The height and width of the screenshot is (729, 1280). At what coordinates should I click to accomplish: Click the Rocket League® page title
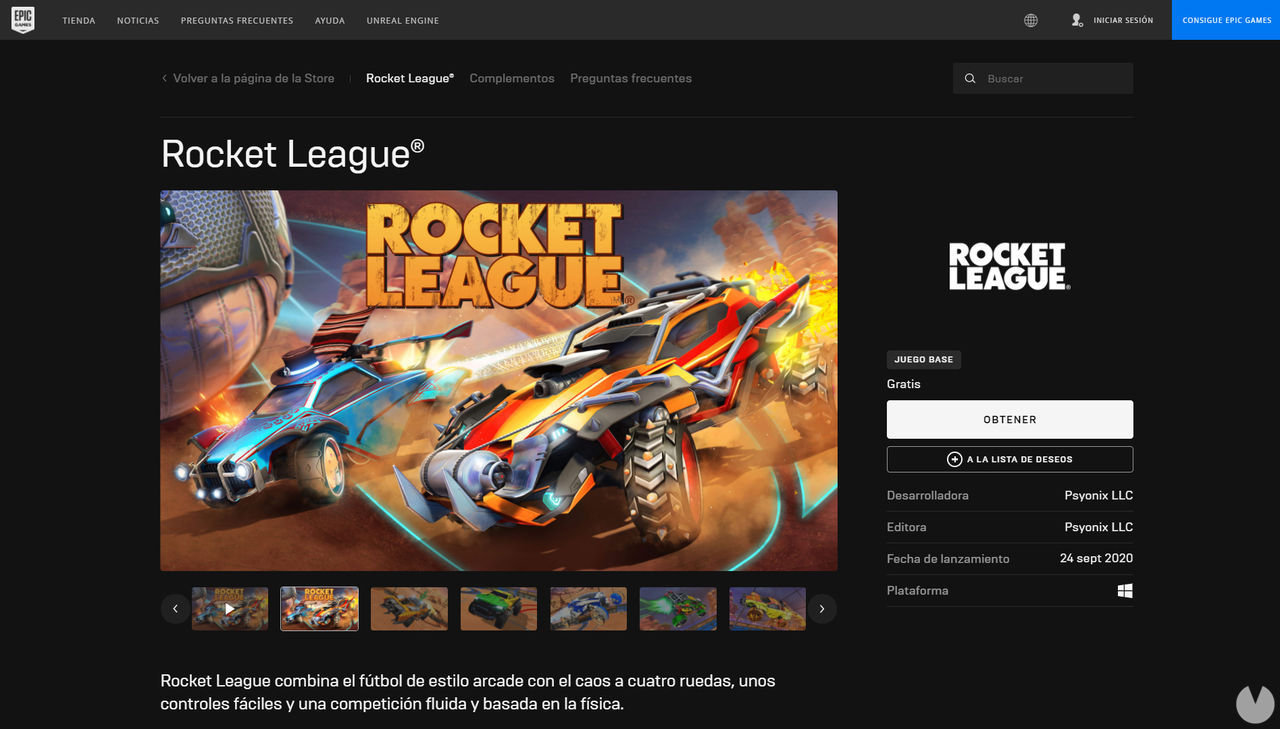point(293,154)
